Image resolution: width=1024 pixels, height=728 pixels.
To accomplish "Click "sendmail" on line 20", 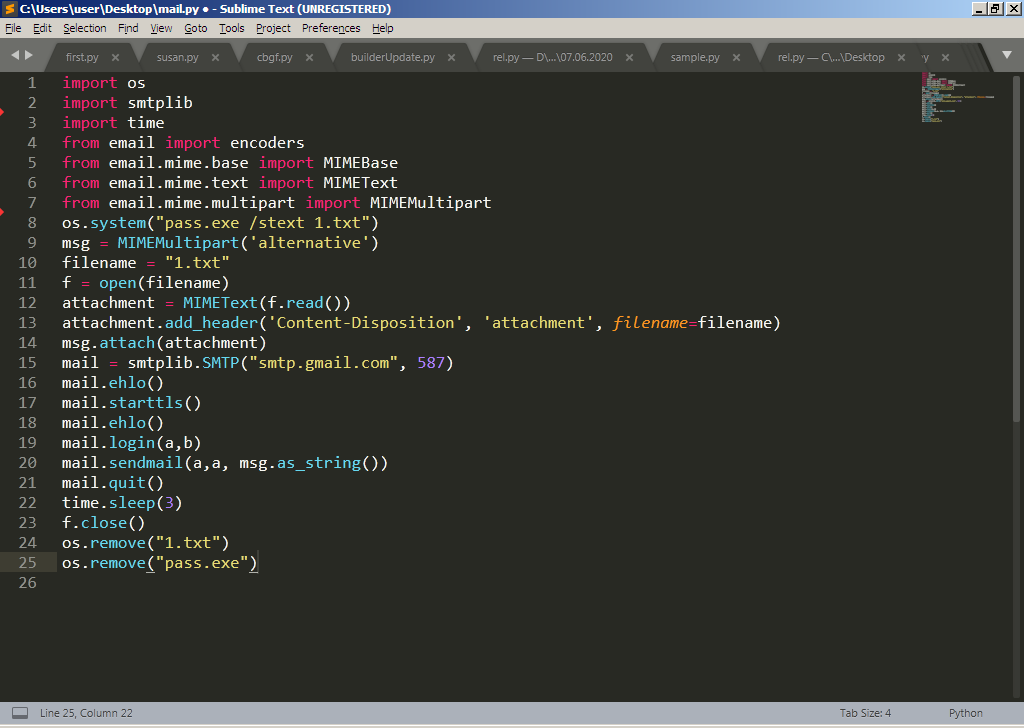I will click(146, 463).
